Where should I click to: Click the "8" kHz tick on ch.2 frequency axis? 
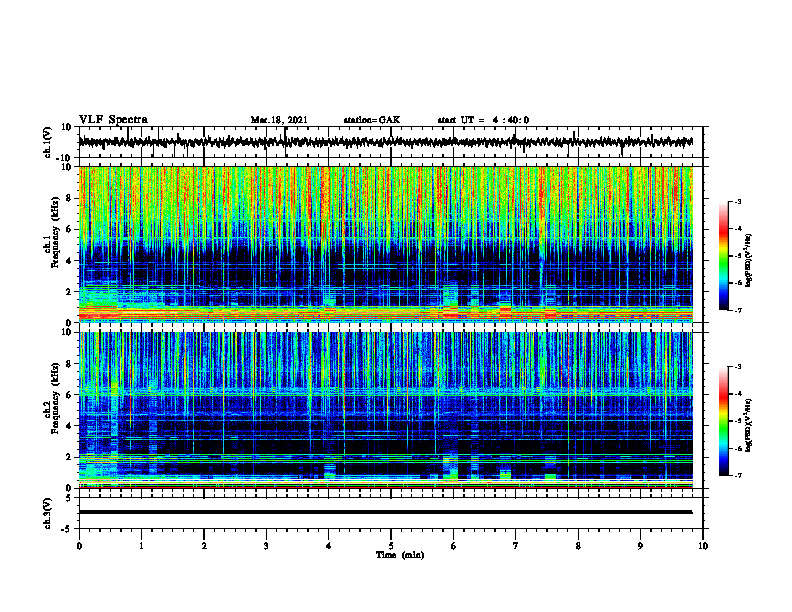click(x=71, y=364)
